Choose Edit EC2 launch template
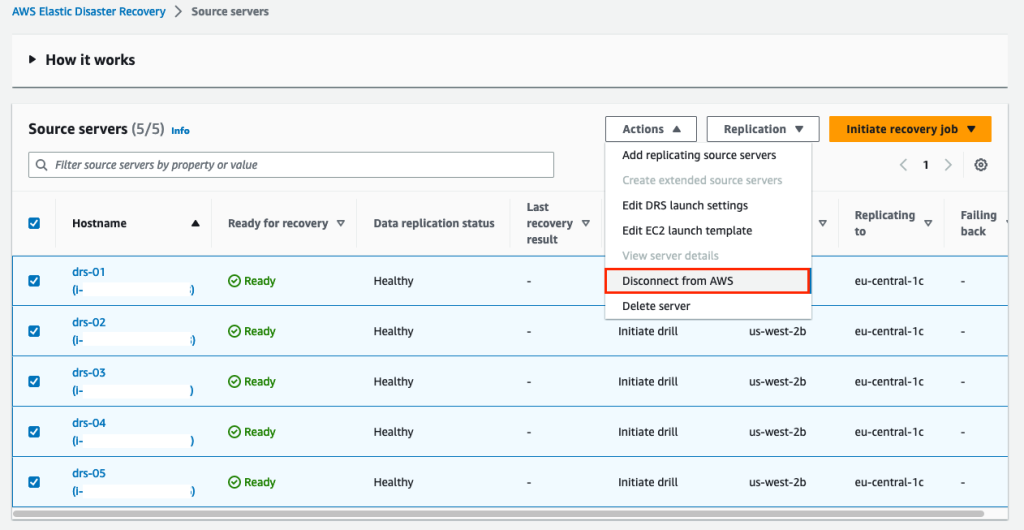 click(x=708, y=230)
